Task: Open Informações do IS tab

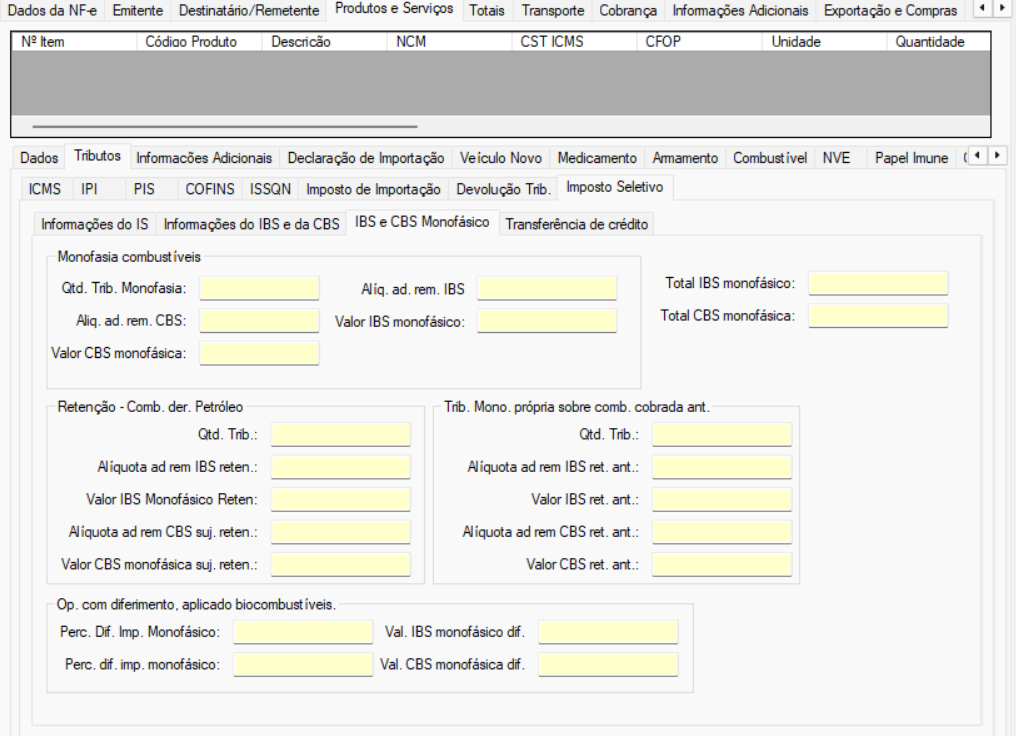Action: coord(95,224)
